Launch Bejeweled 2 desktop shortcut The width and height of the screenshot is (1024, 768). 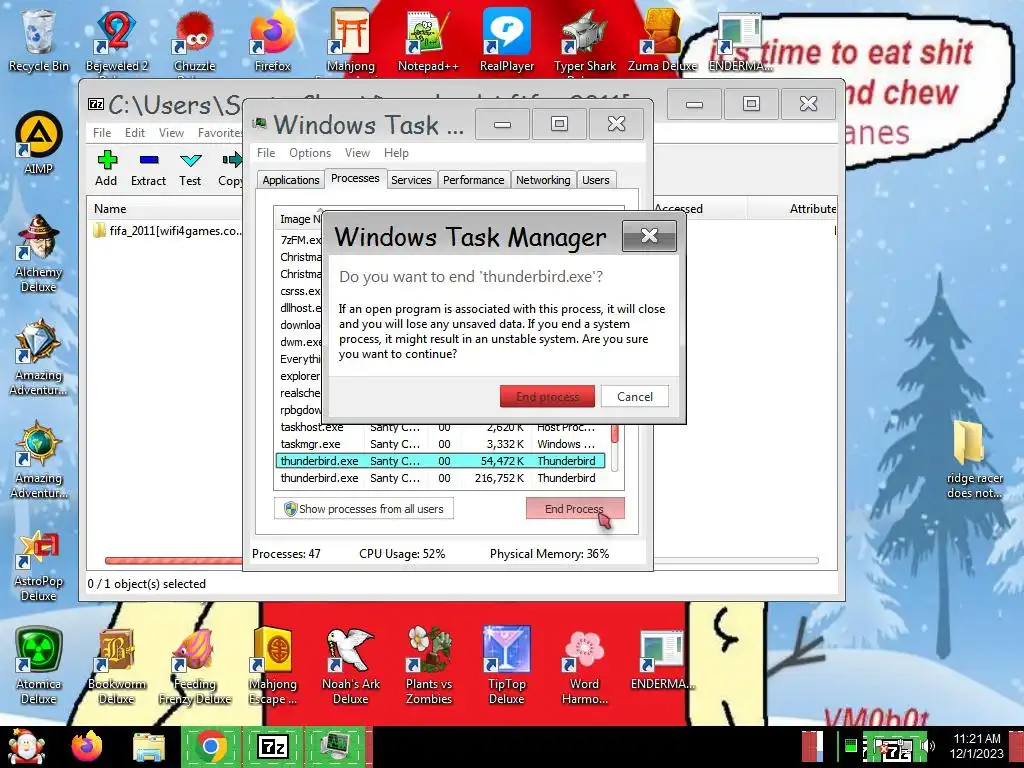pyautogui.click(x=116, y=40)
